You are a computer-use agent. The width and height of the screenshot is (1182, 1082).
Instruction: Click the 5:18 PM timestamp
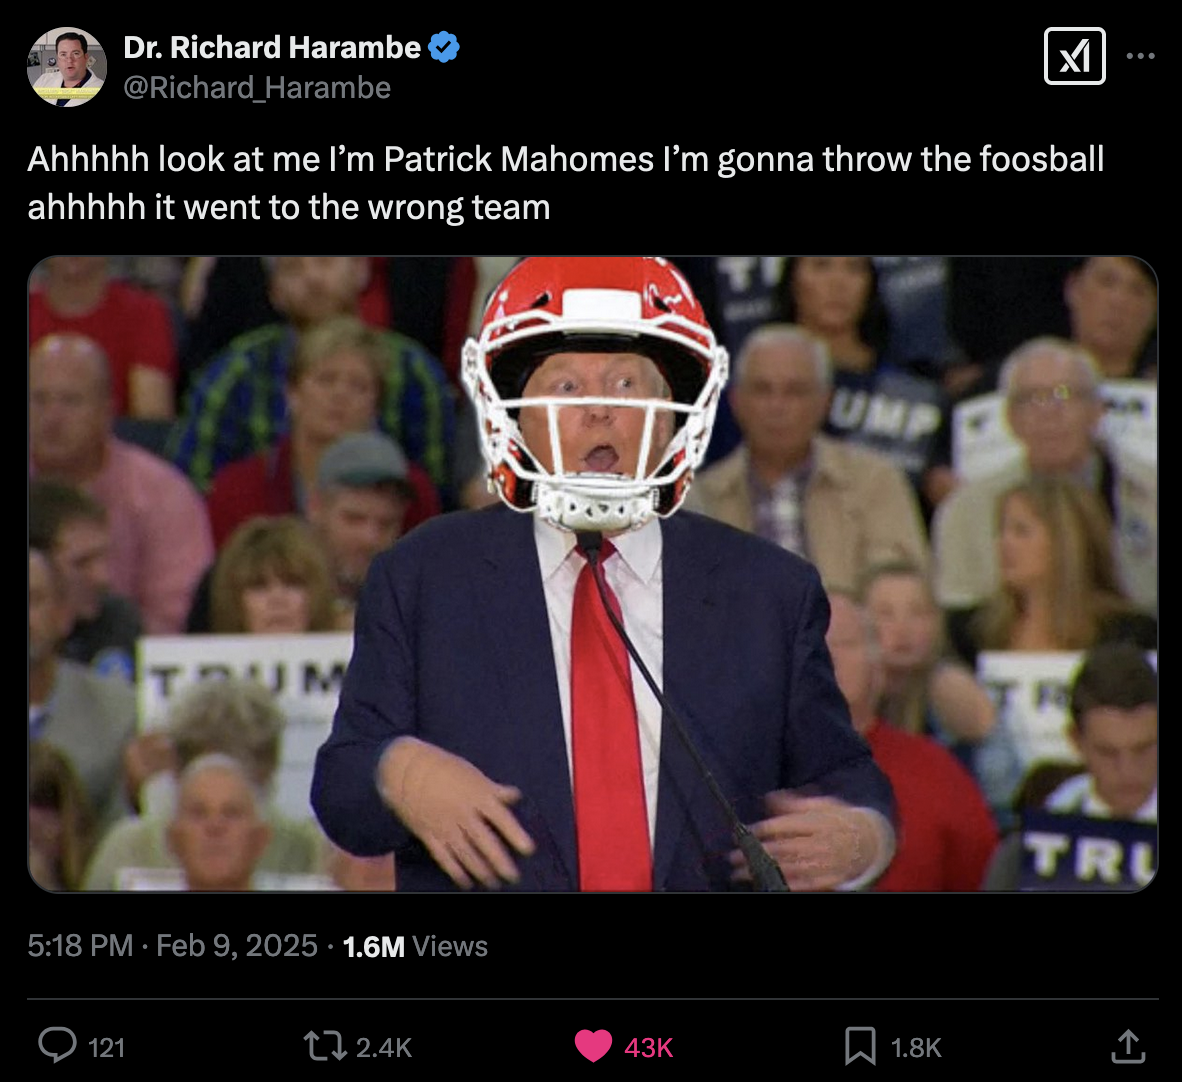point(80,946)
